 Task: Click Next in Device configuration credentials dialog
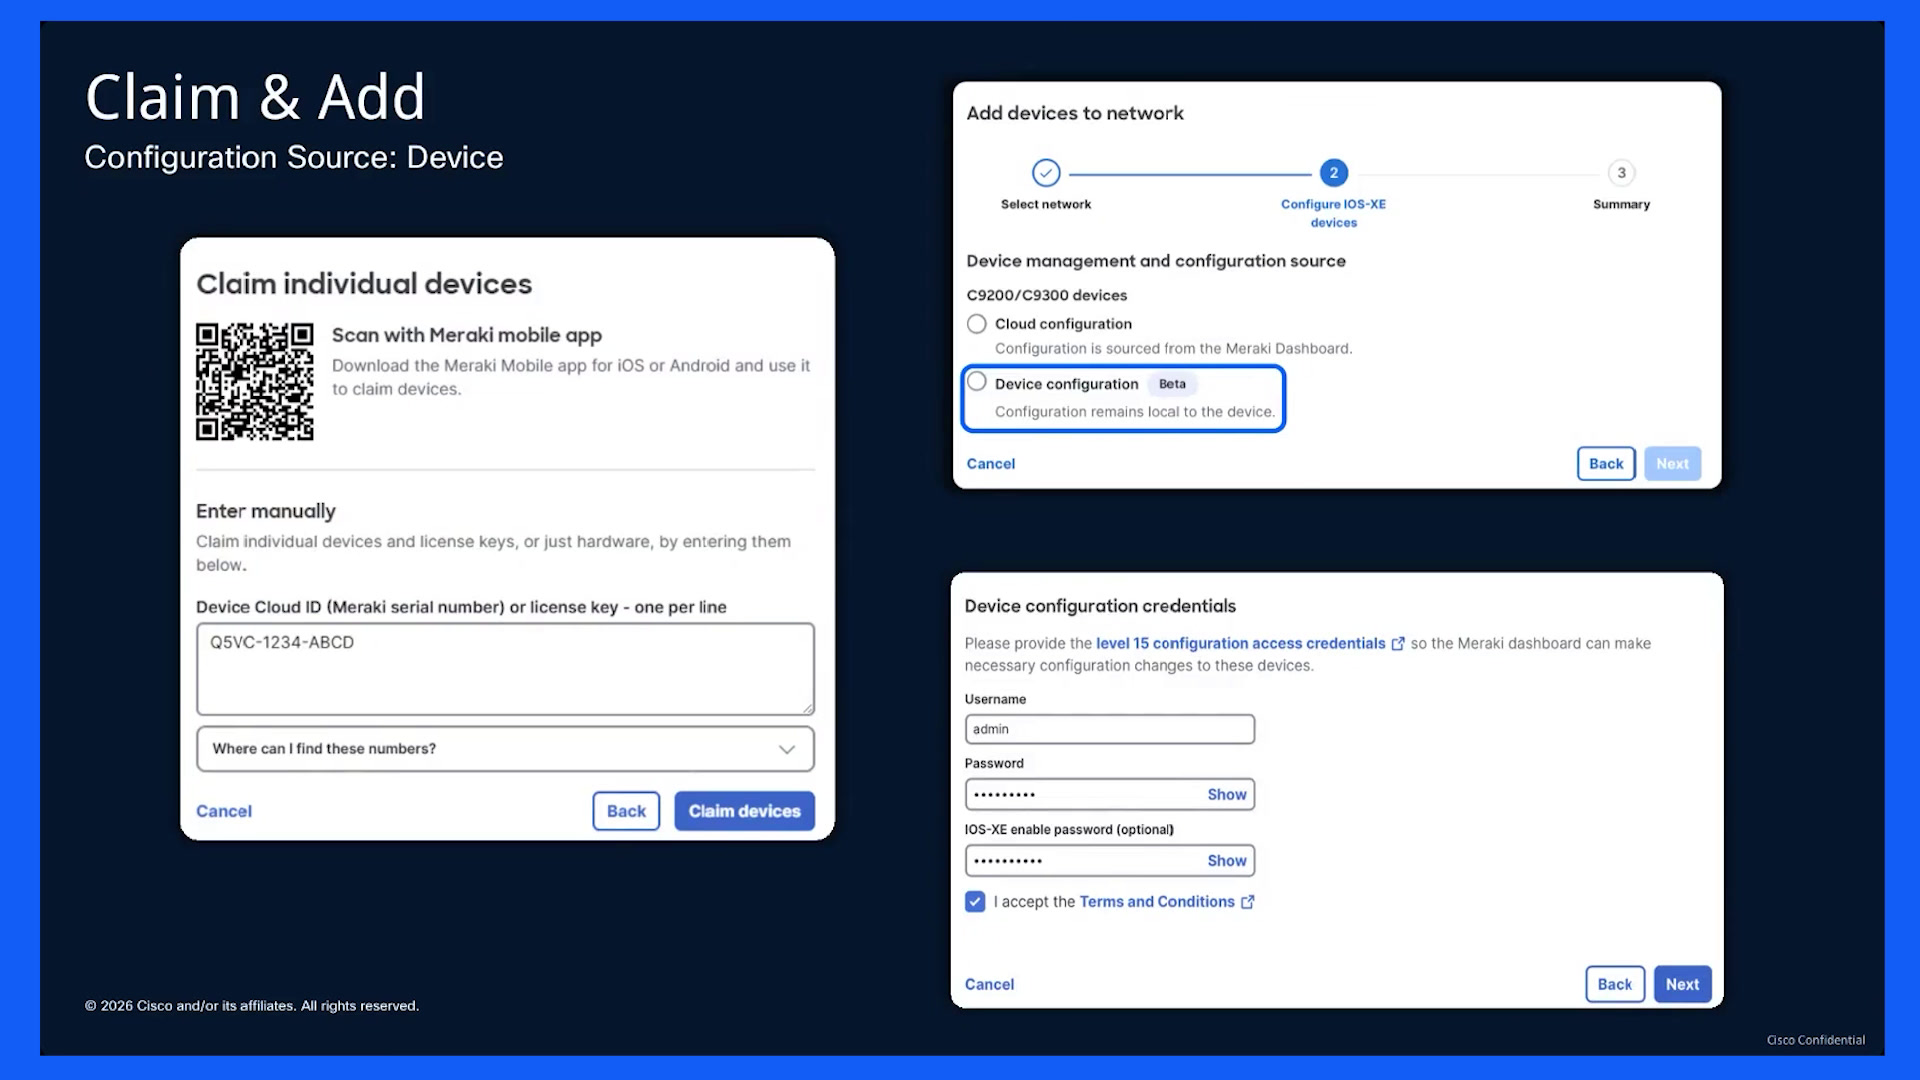point(1682,985)
